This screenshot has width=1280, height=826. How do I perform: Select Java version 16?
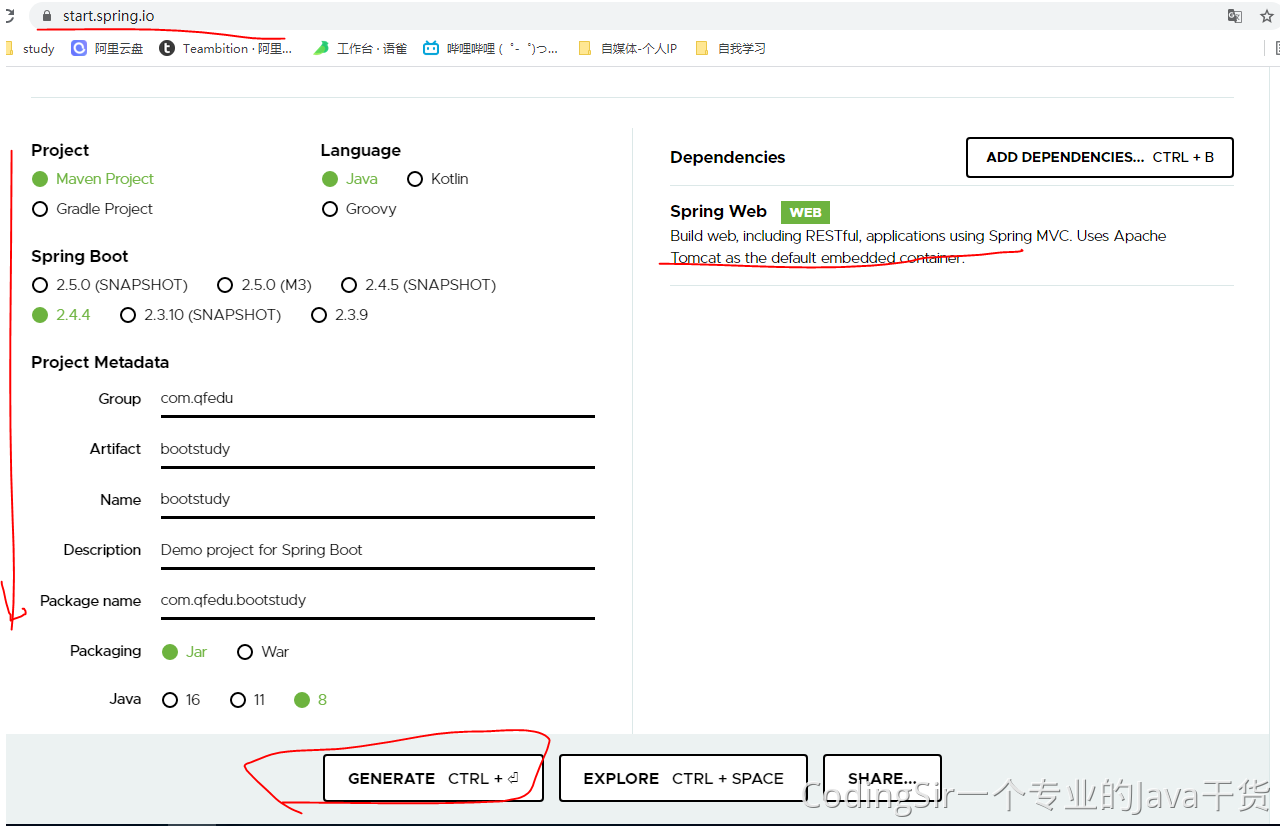click(182, 700)
